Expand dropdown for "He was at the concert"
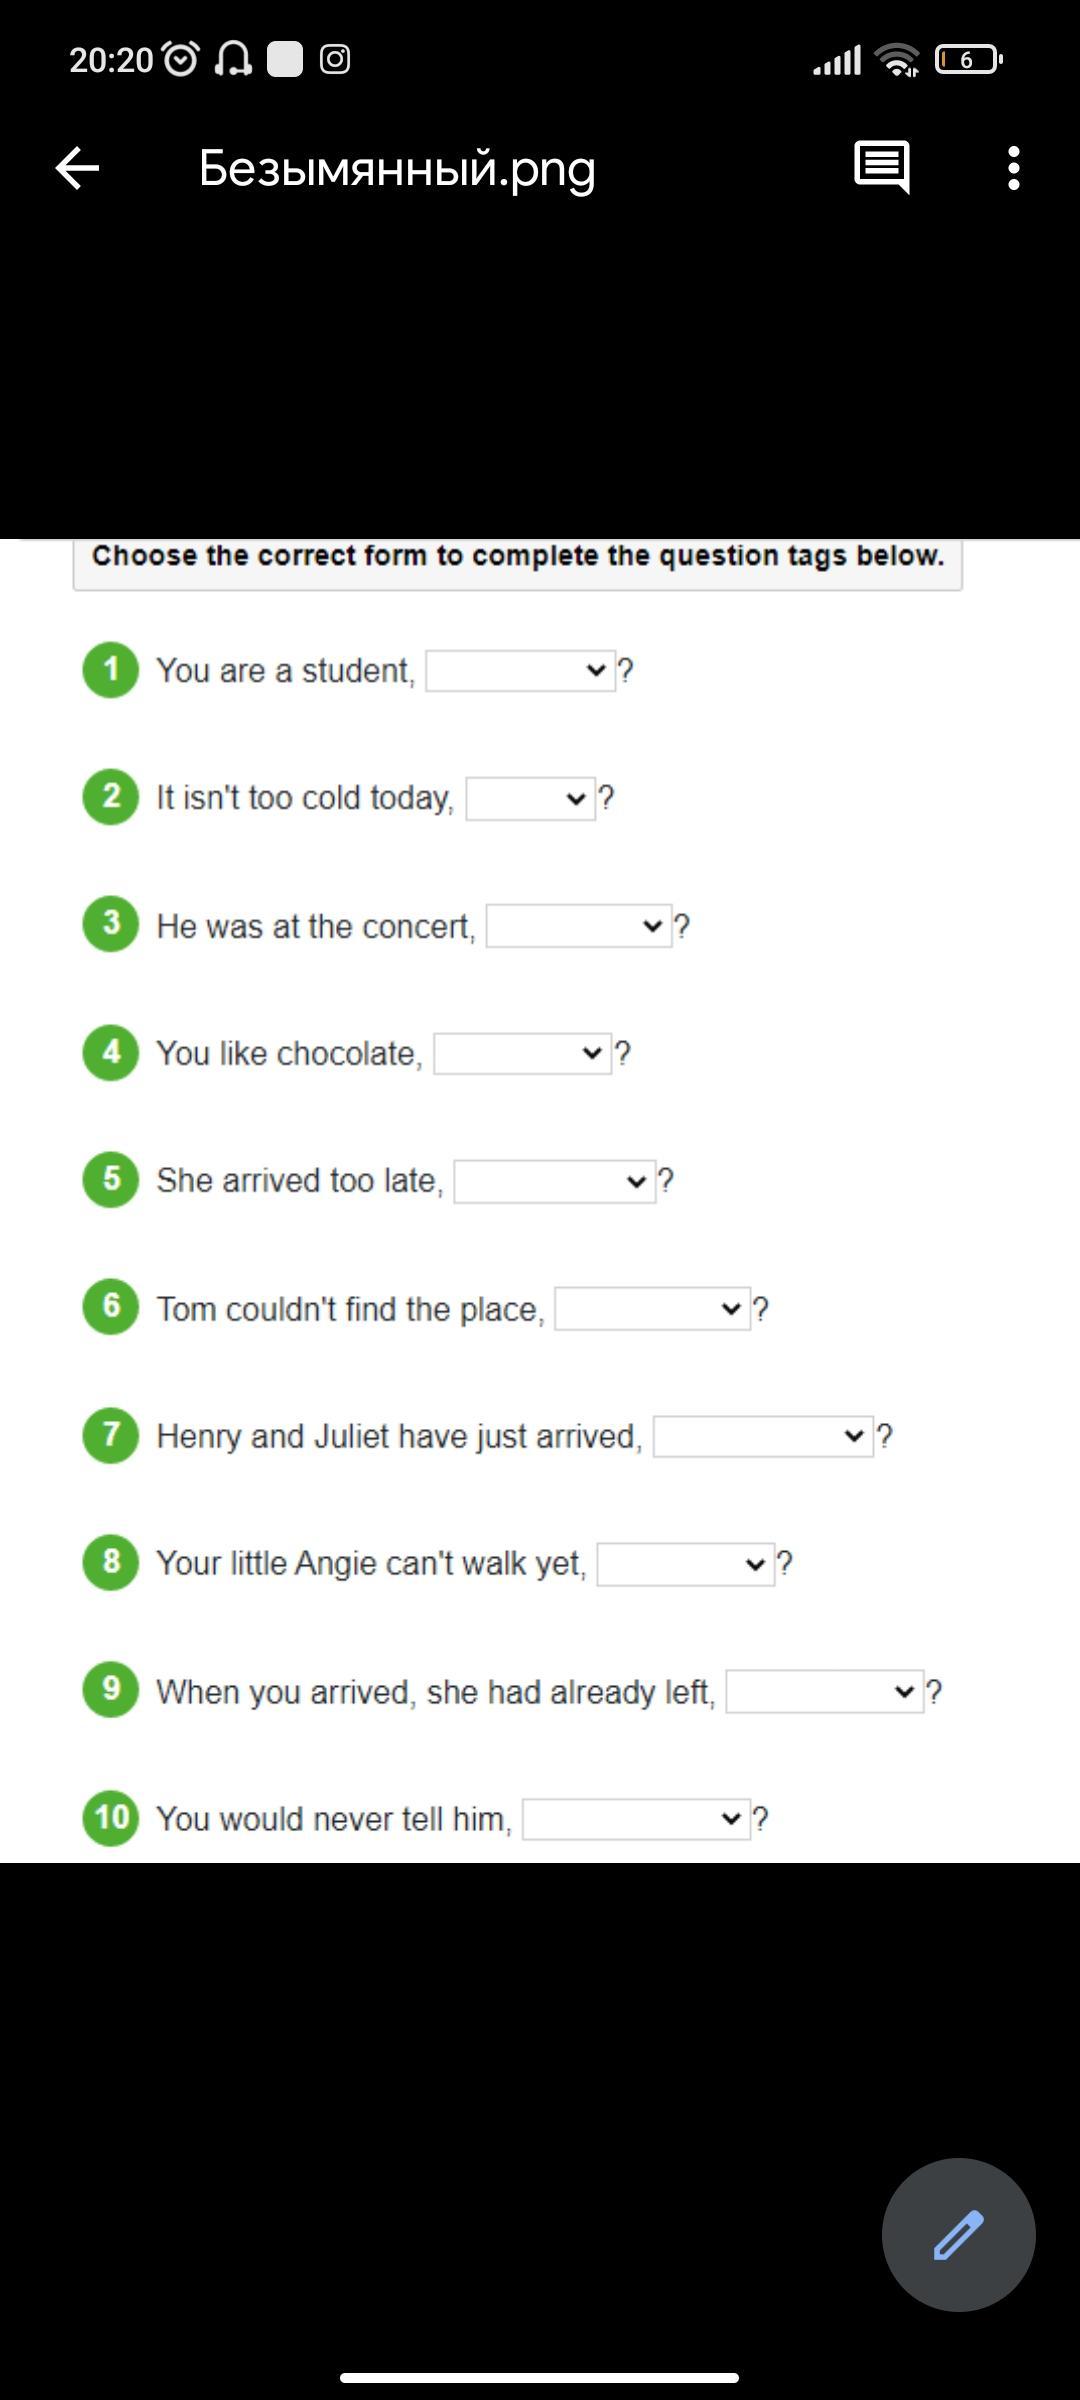Viewport: 1080px width, 2400px height. [x=578, y=926]
